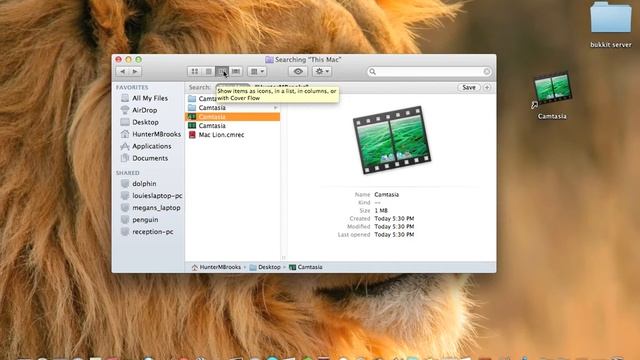Expand the Camtasia folder row's arrow
Viewport: 640px width, 360px height.
coord(276,108)
